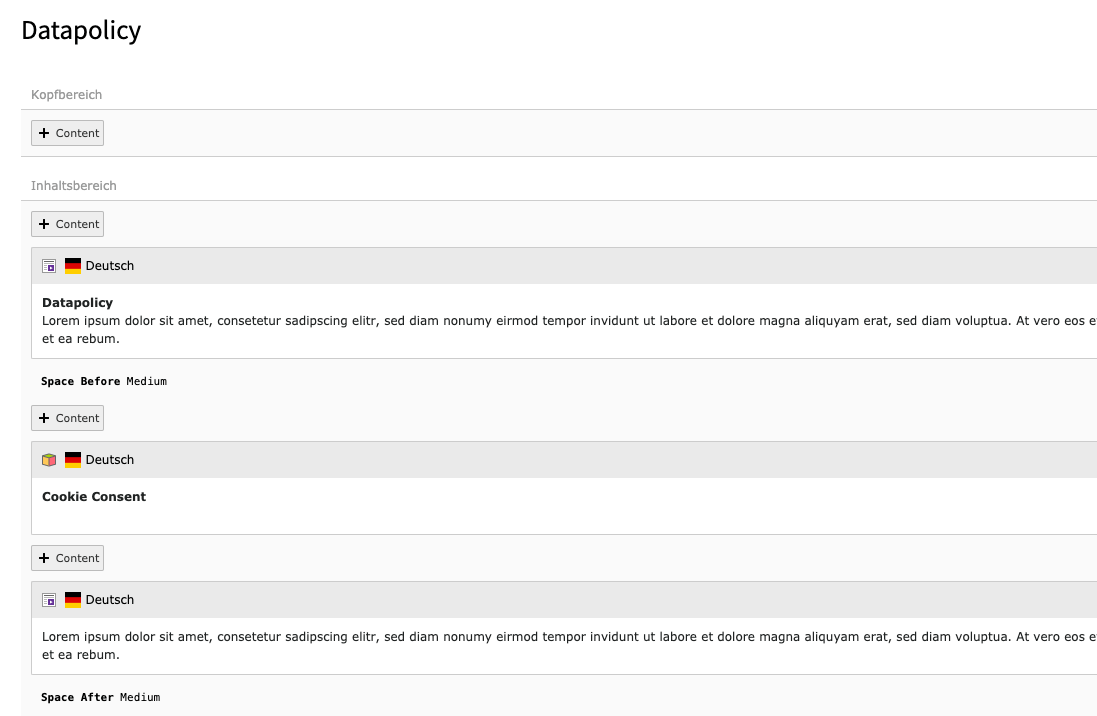
Task: Click the Inhaltsbereich column header
Action: coord(74,186)
